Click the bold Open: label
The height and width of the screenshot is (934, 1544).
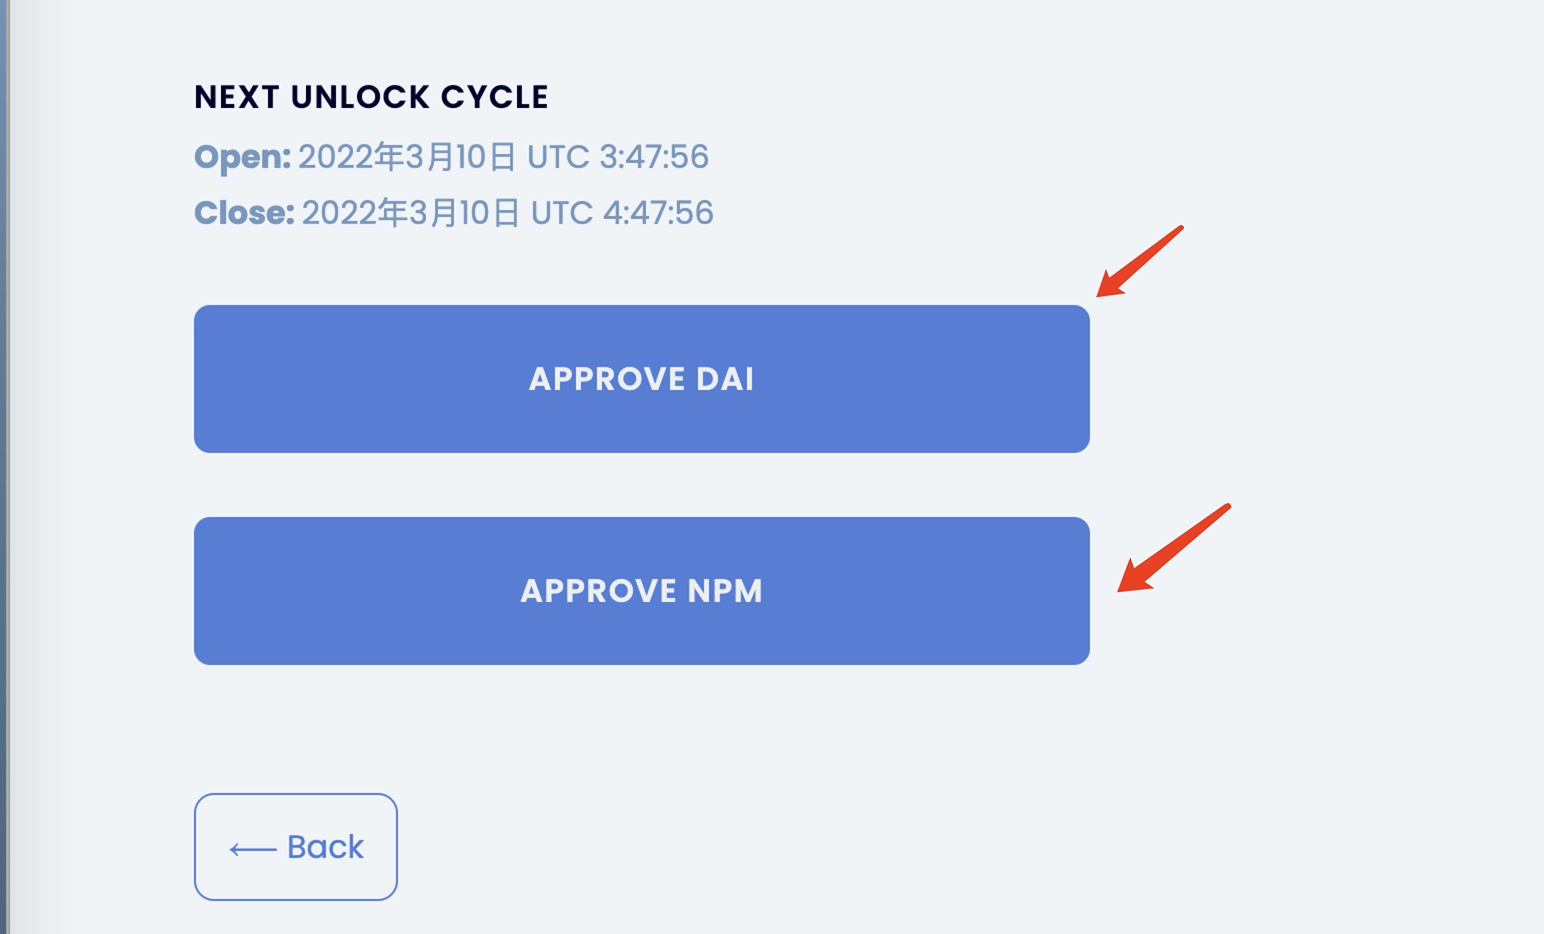[242, 157]
